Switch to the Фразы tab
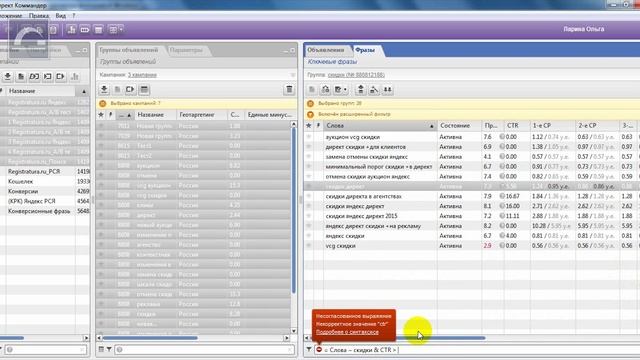Viewport: 640px width, 360px height. (365, 50)
